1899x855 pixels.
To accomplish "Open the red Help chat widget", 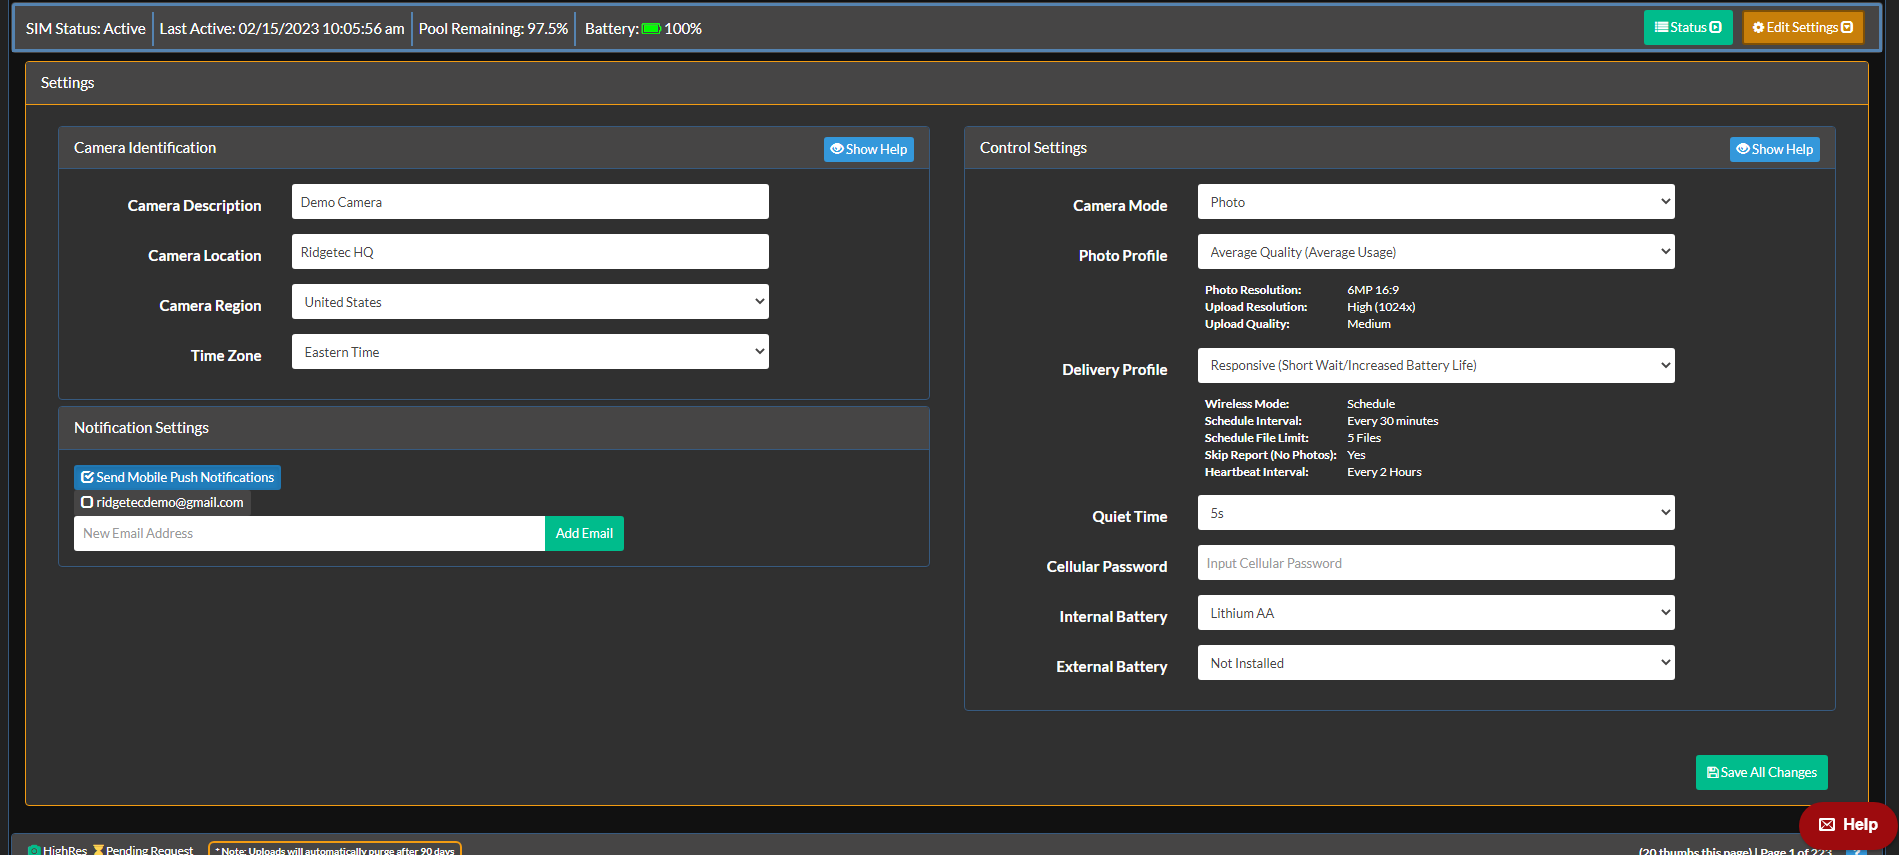I will [x=1848, y=824].
